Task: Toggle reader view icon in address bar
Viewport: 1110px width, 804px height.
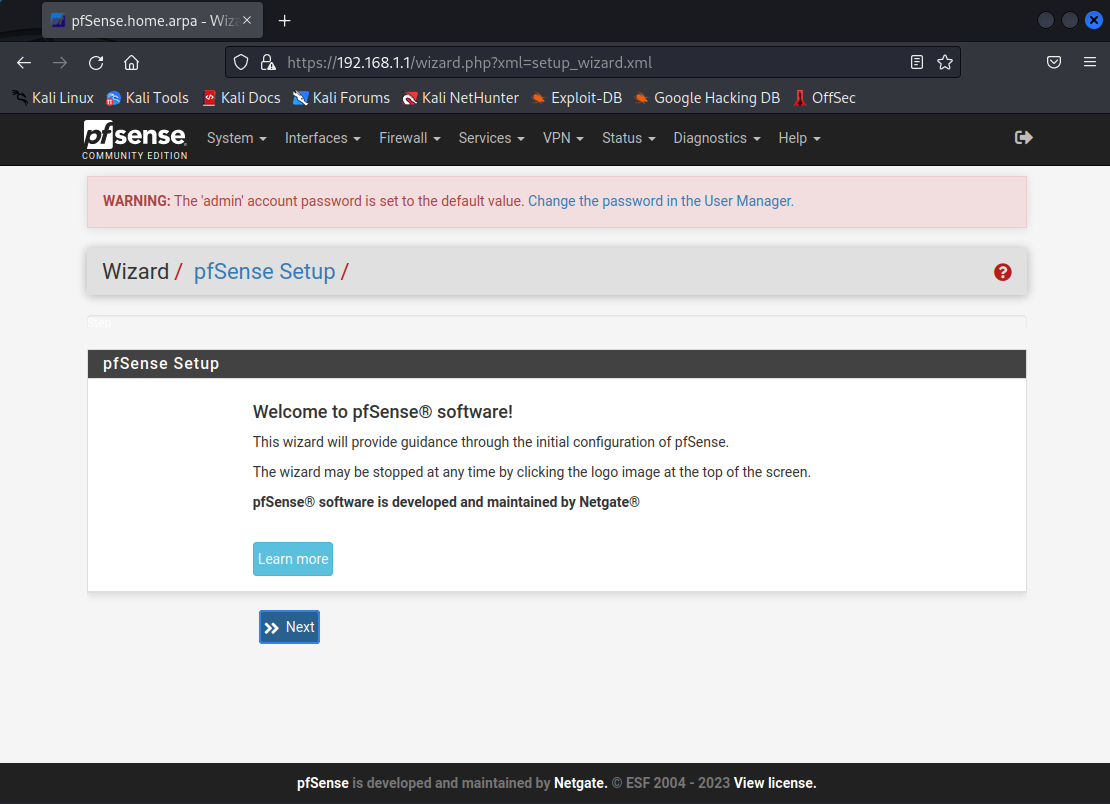Action: tap(917, 62)
